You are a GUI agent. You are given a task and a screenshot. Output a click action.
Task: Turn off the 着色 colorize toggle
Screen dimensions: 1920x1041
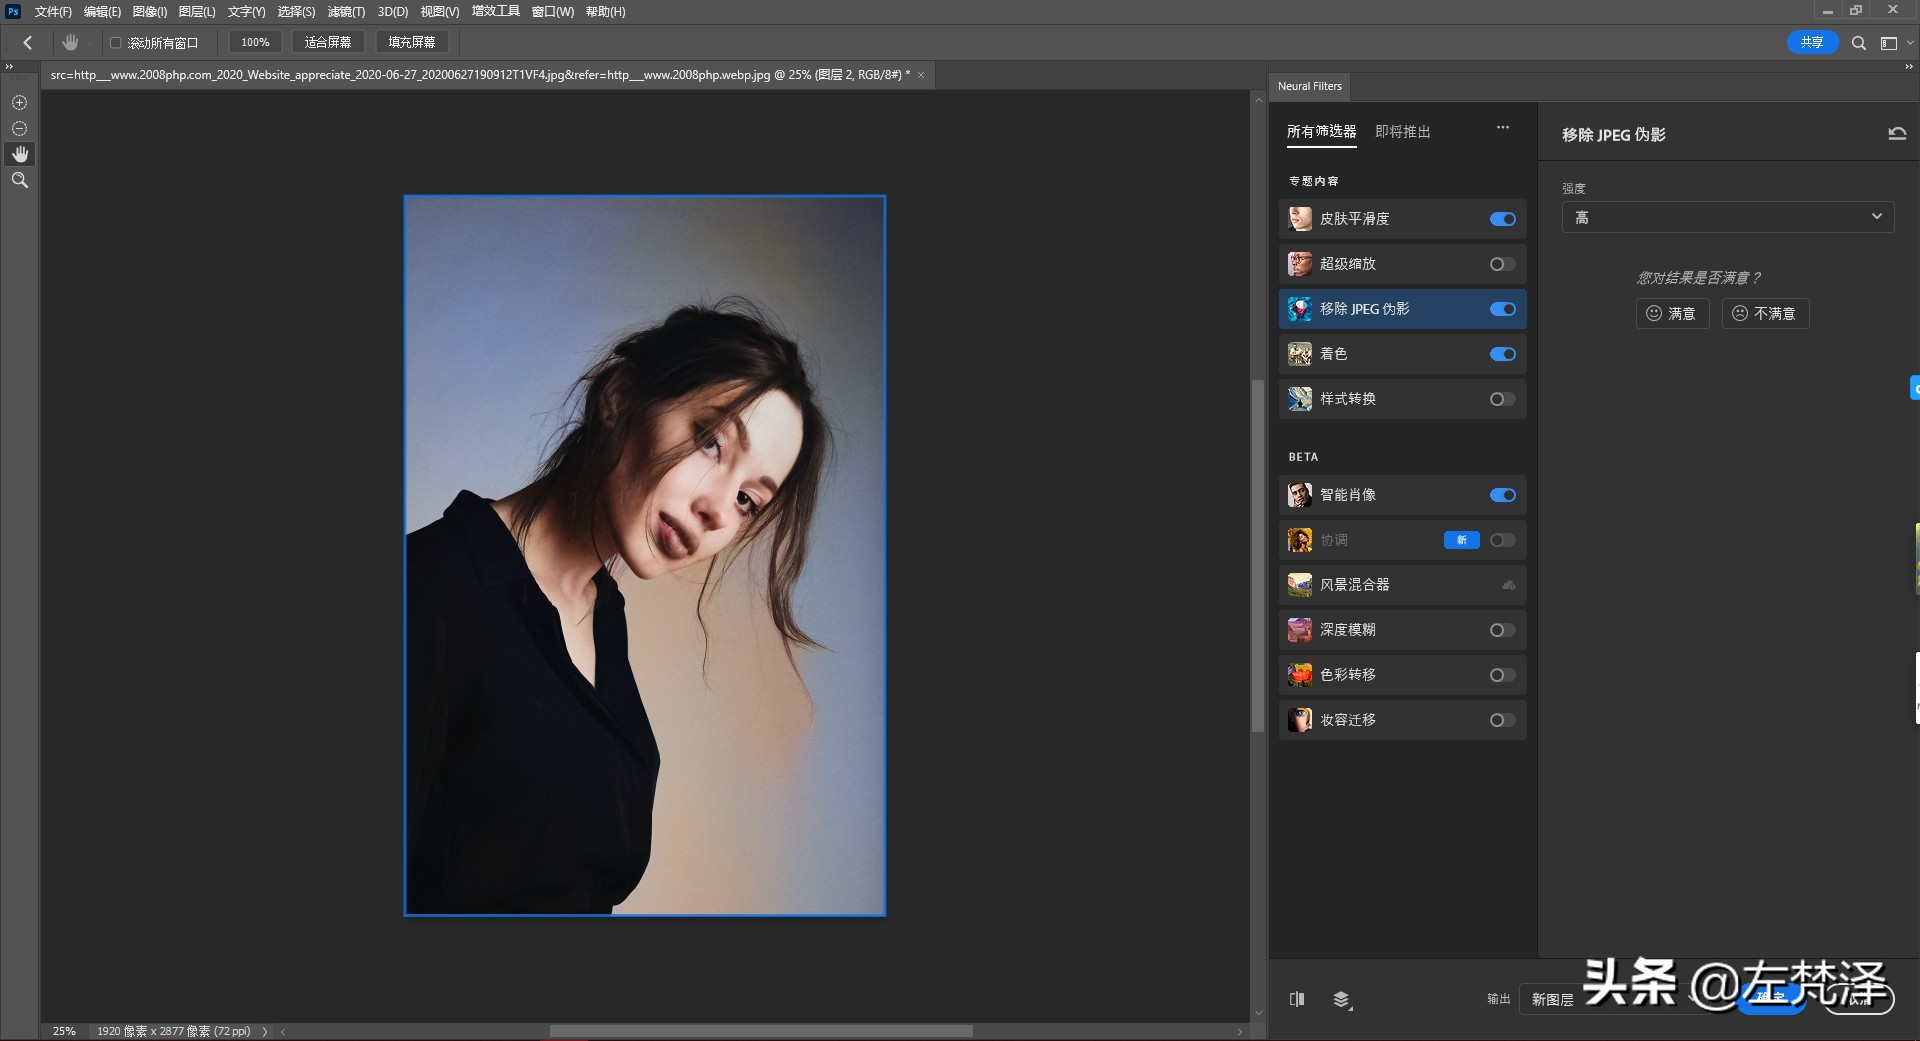(x=1501, y=354)
